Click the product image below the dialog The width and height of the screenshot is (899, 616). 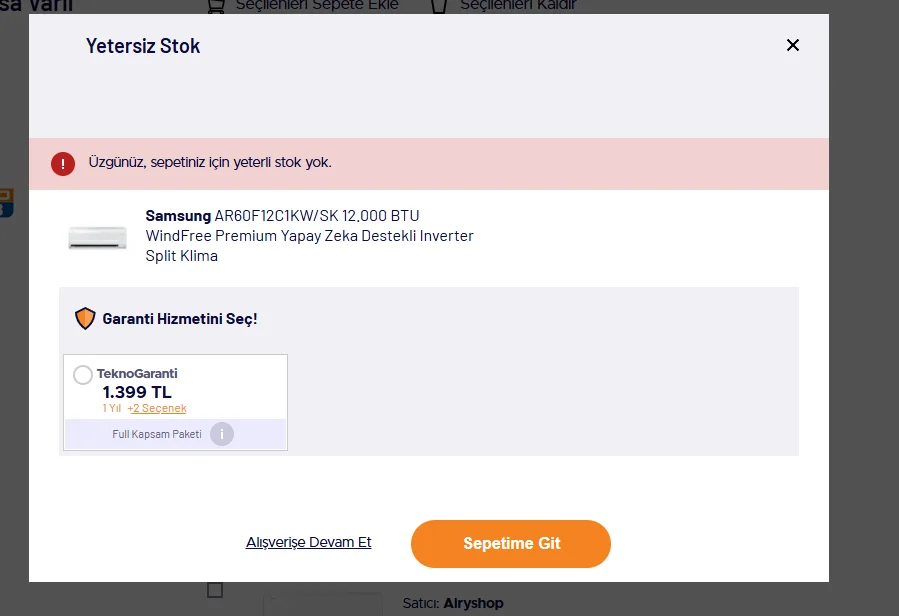(323, 604)
